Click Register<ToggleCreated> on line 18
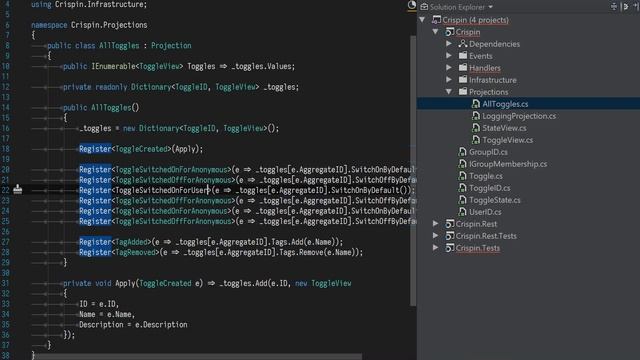Image resolution: width=640 pixels, height=360 pixels. tap(124, 149)
